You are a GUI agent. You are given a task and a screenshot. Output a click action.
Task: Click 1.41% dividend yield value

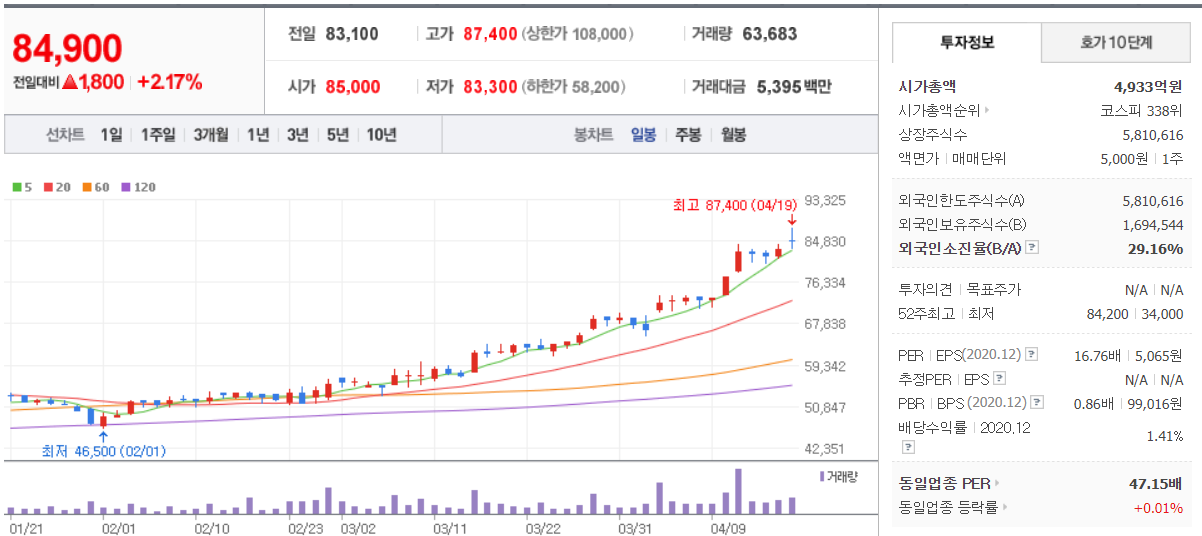[x=1164, y=437]
